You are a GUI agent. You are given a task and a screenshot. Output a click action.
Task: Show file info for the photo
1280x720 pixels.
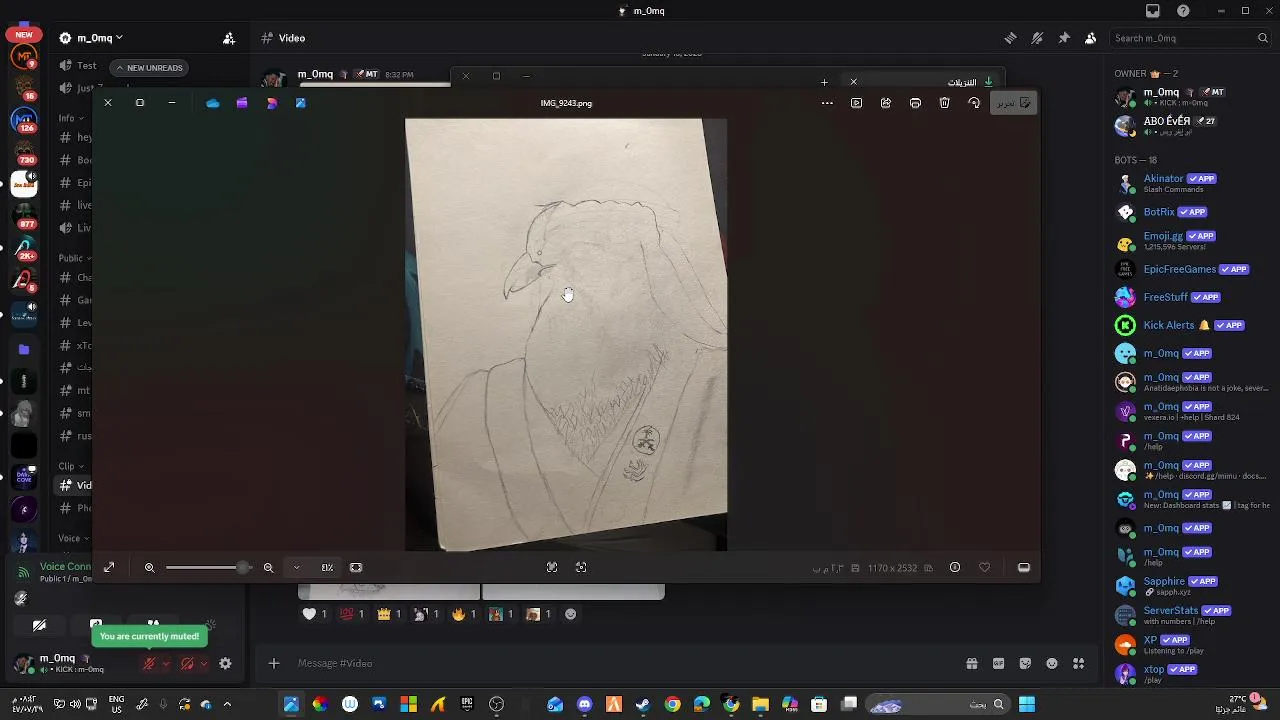click(955, 567)
